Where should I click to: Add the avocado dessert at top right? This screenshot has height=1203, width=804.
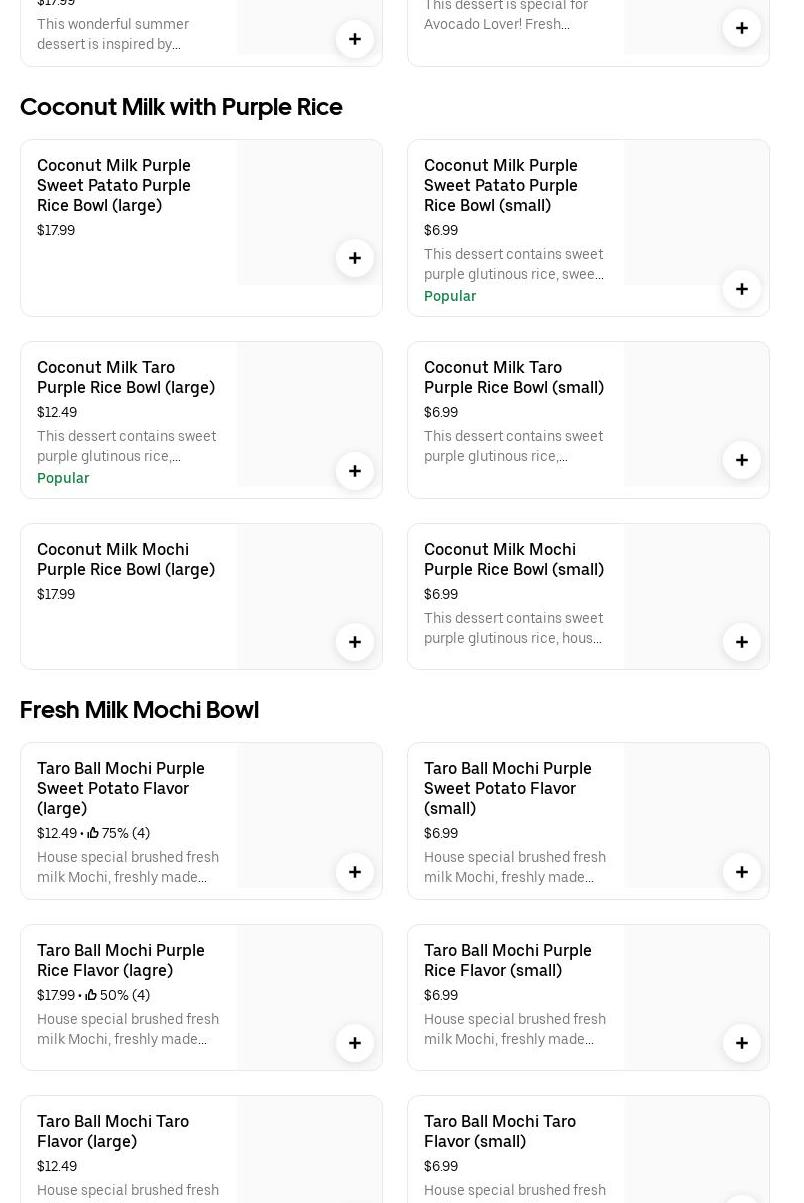(742, 28)
